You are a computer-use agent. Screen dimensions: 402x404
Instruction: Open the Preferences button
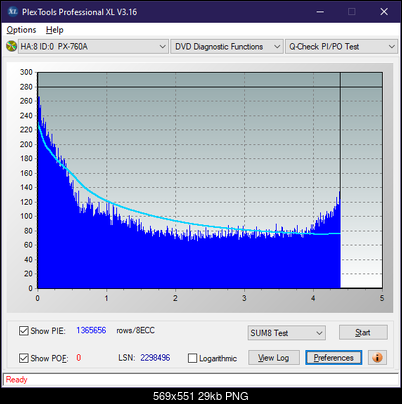point(334,358)
